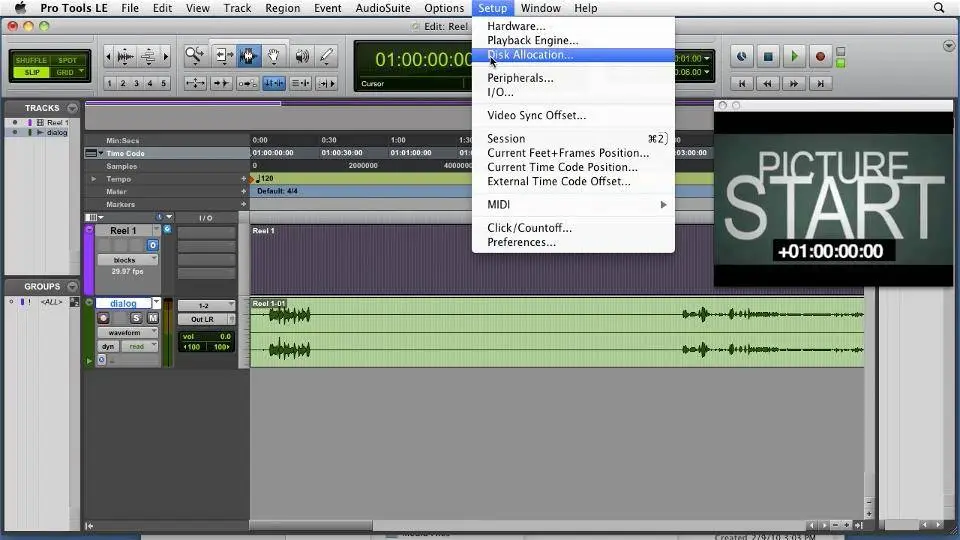Click the vol 0.0 volume field

[x=206, y=336]
